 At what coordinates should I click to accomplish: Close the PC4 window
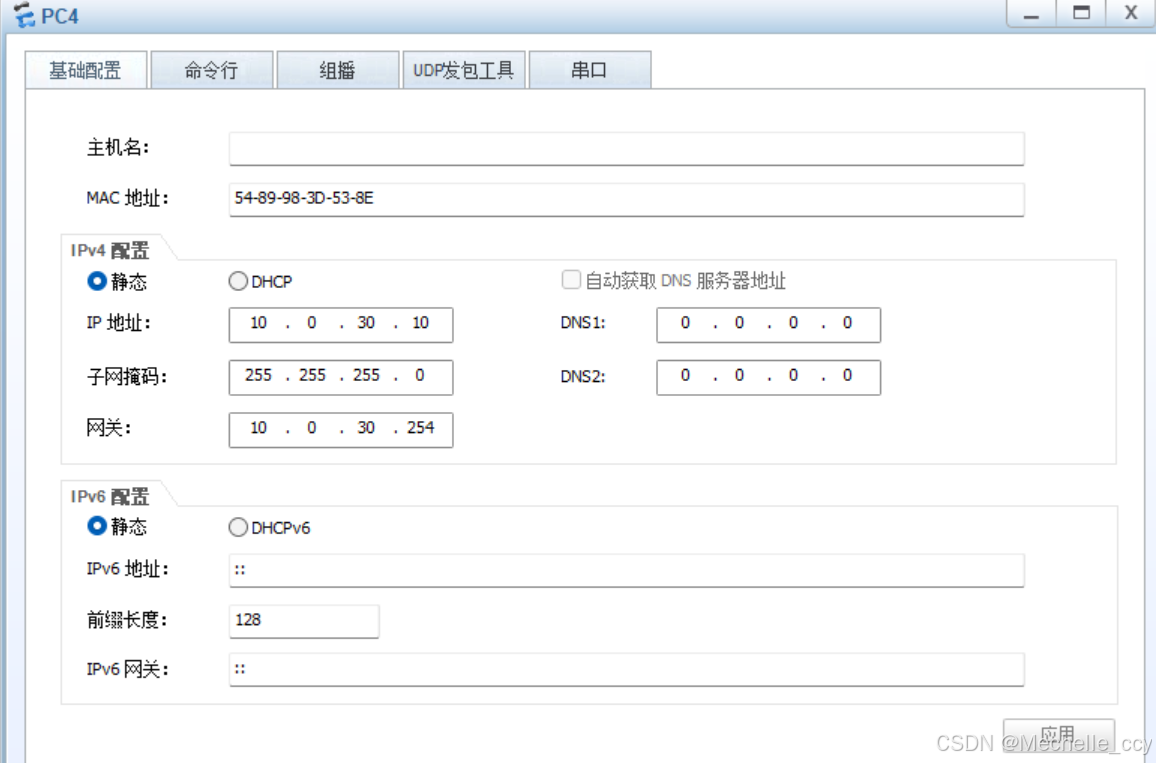pos(1130,13)
